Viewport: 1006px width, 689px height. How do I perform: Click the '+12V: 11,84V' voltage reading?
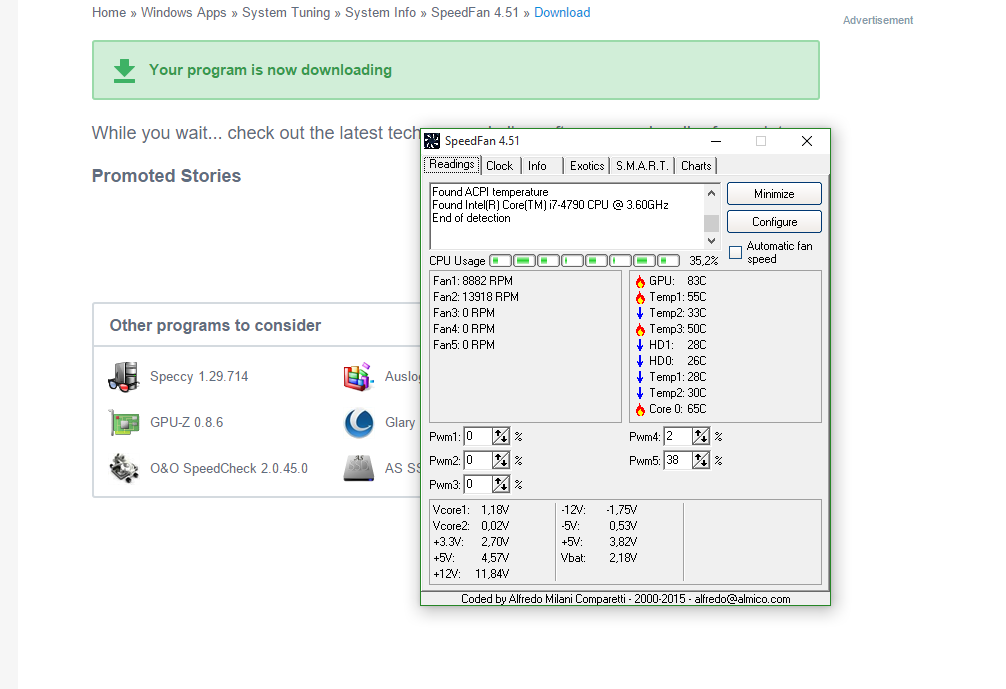(471, 574)
